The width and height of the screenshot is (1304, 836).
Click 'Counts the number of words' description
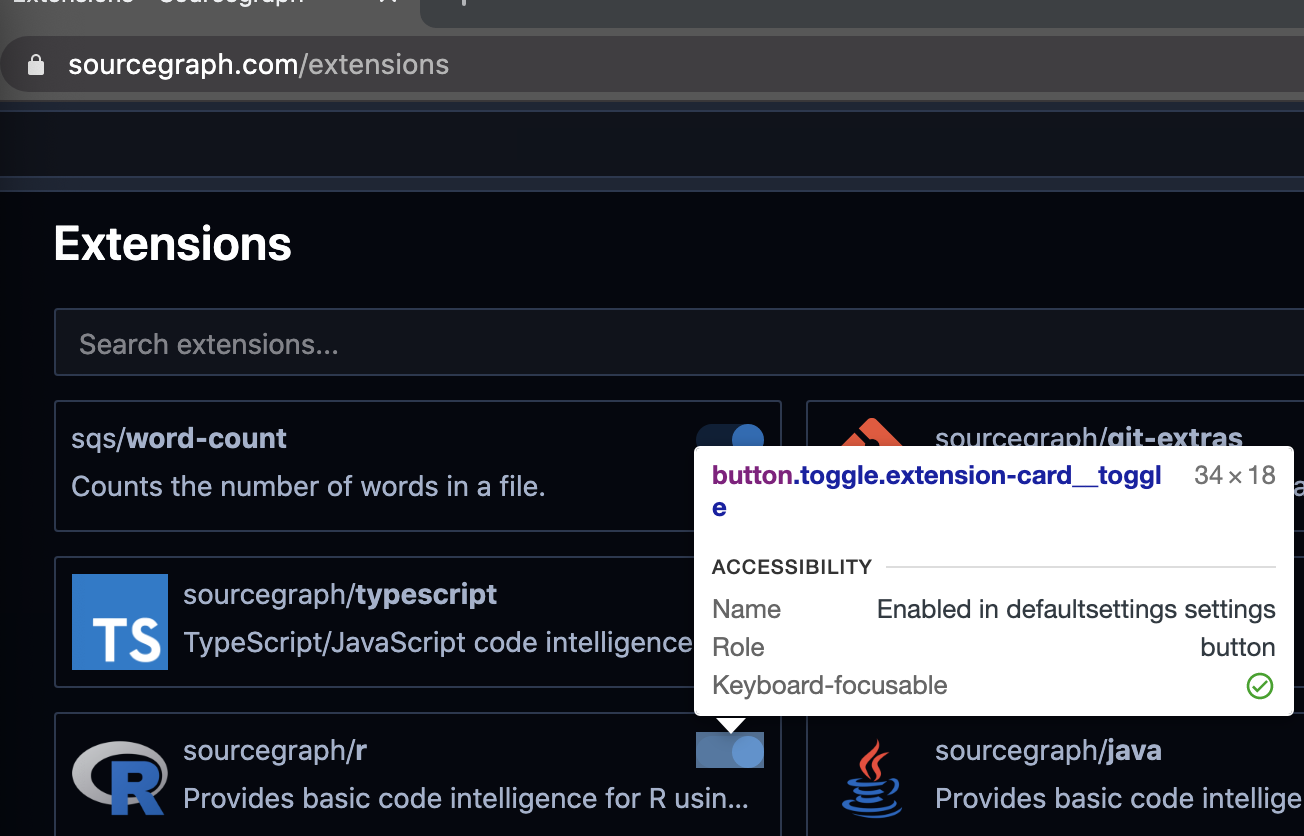click(308, 487)
